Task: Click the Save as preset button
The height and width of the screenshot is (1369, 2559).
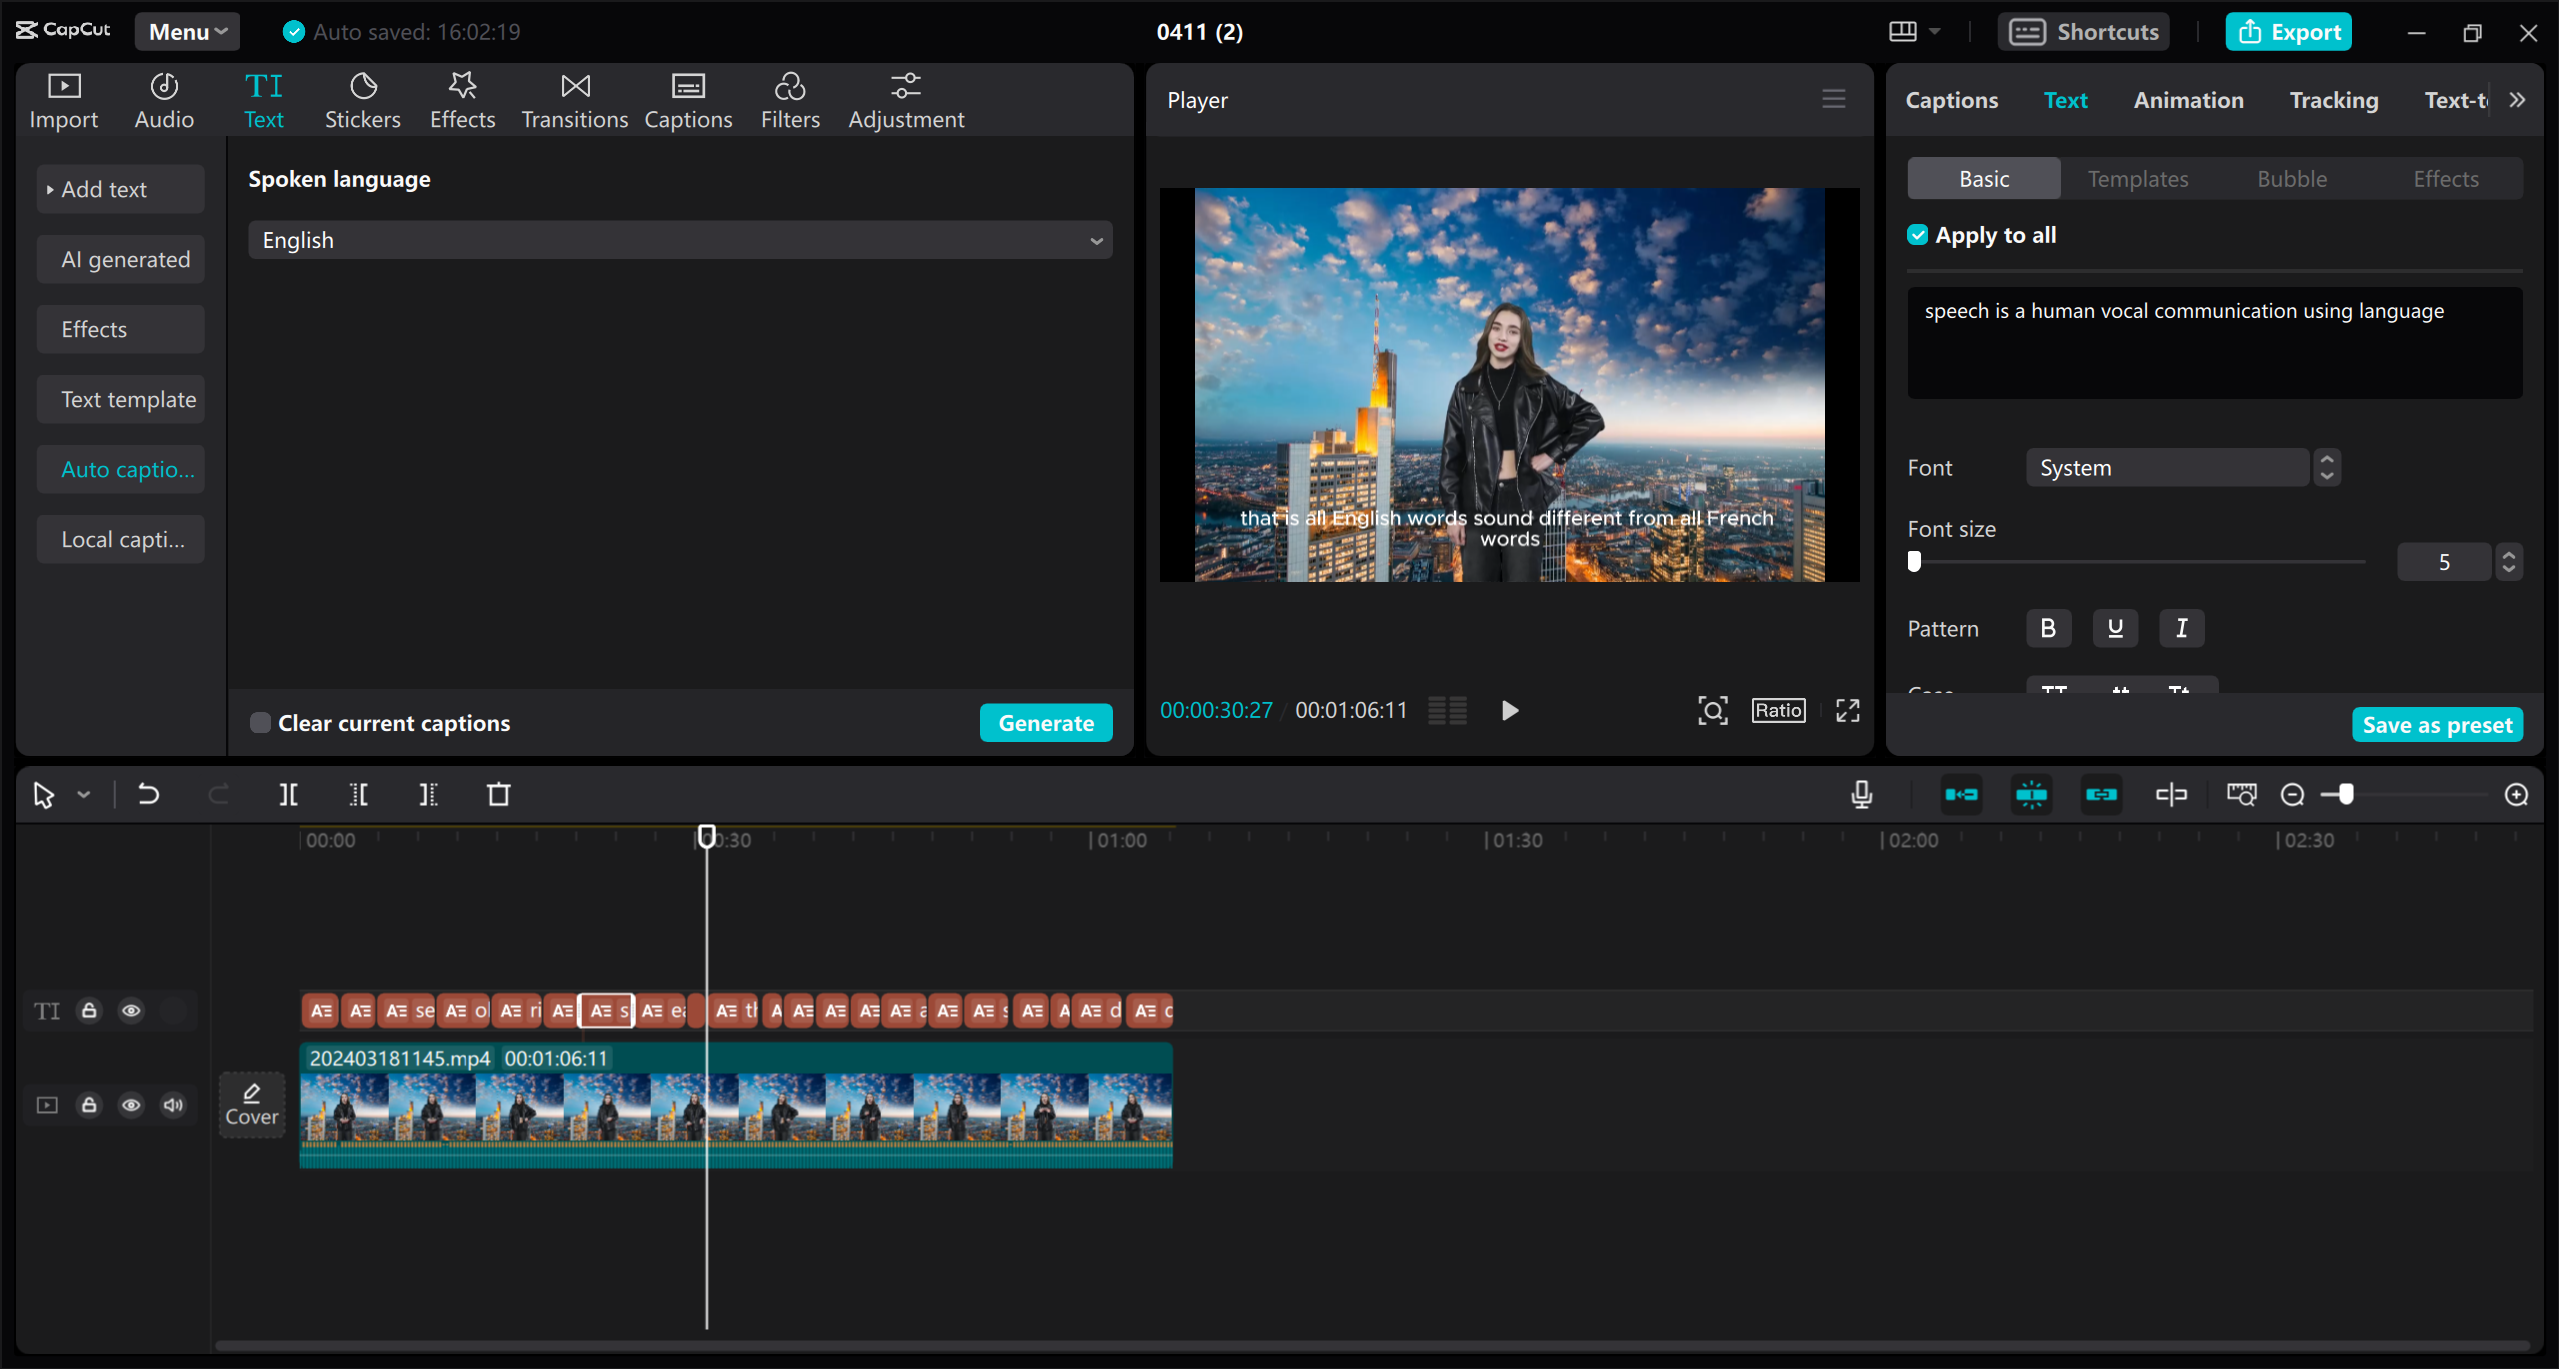Action: (x=2437, y=724)
